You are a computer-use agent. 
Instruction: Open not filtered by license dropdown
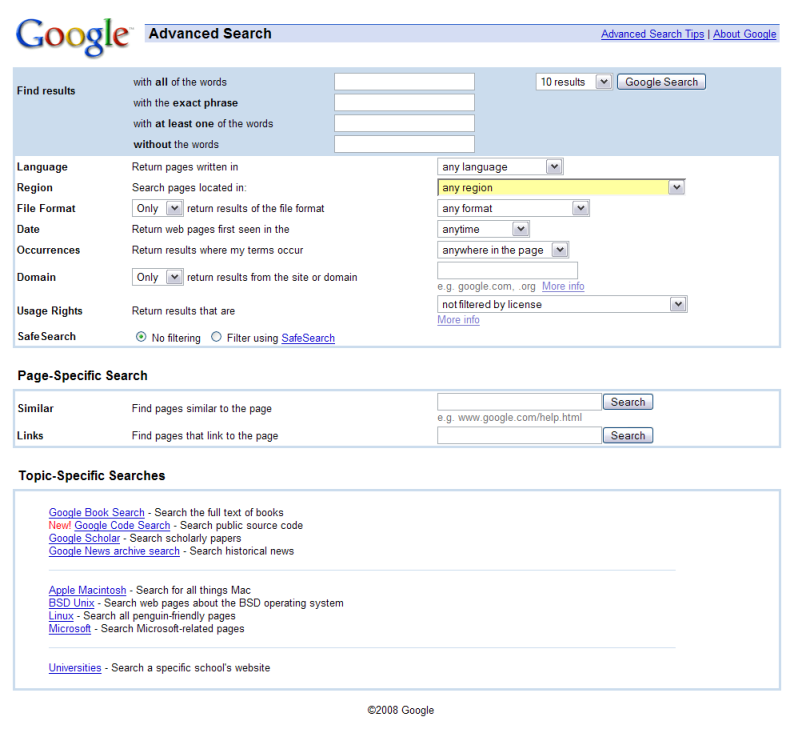pyautogui.click(x=562, y=304)
